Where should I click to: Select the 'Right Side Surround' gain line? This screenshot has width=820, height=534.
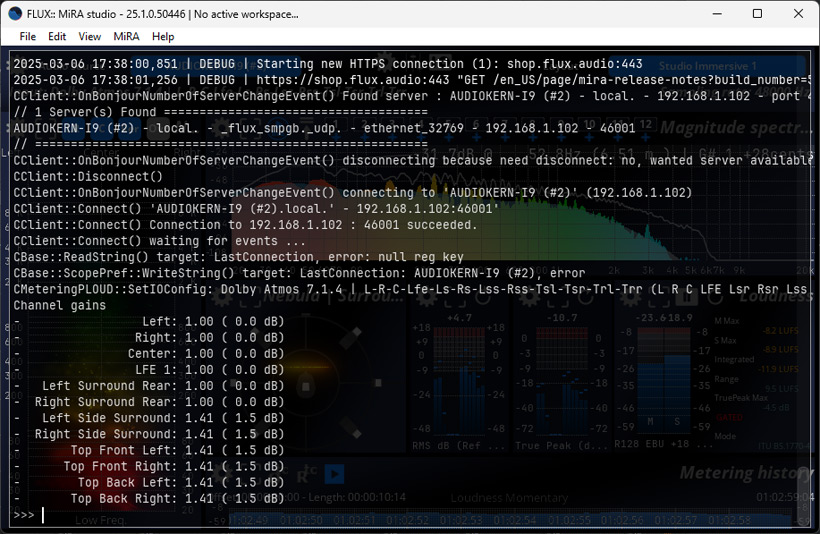149,434
